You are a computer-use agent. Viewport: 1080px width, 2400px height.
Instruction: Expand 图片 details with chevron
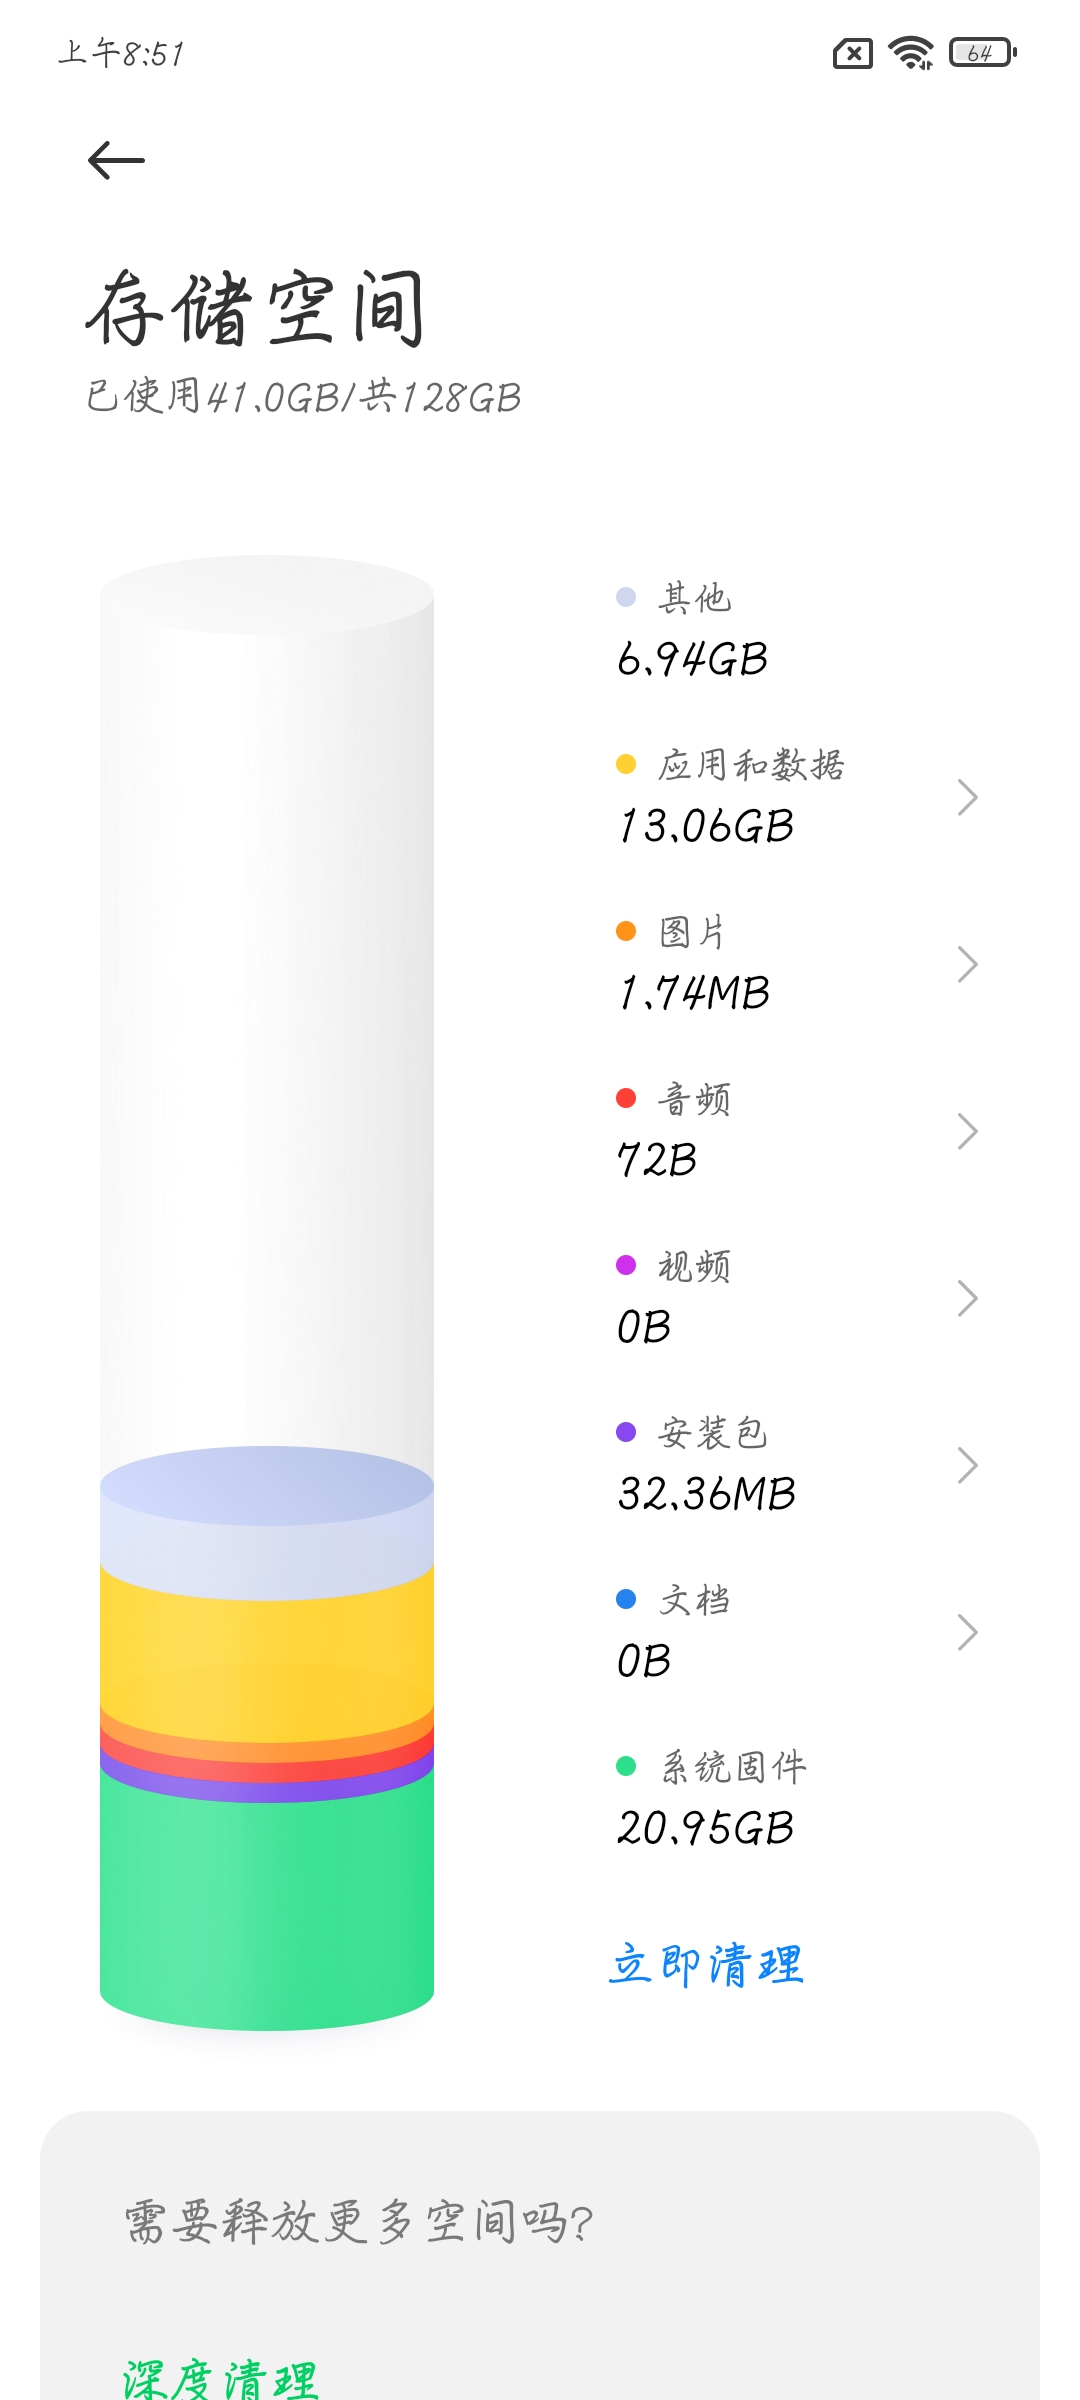(966, 964)
